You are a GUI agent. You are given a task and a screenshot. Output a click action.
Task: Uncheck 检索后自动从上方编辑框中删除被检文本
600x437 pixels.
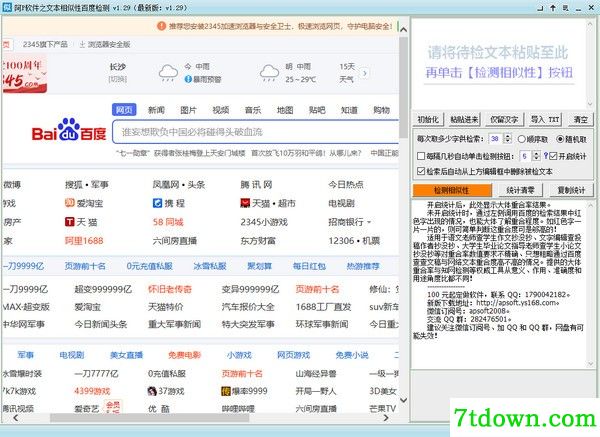coord(421,171)
